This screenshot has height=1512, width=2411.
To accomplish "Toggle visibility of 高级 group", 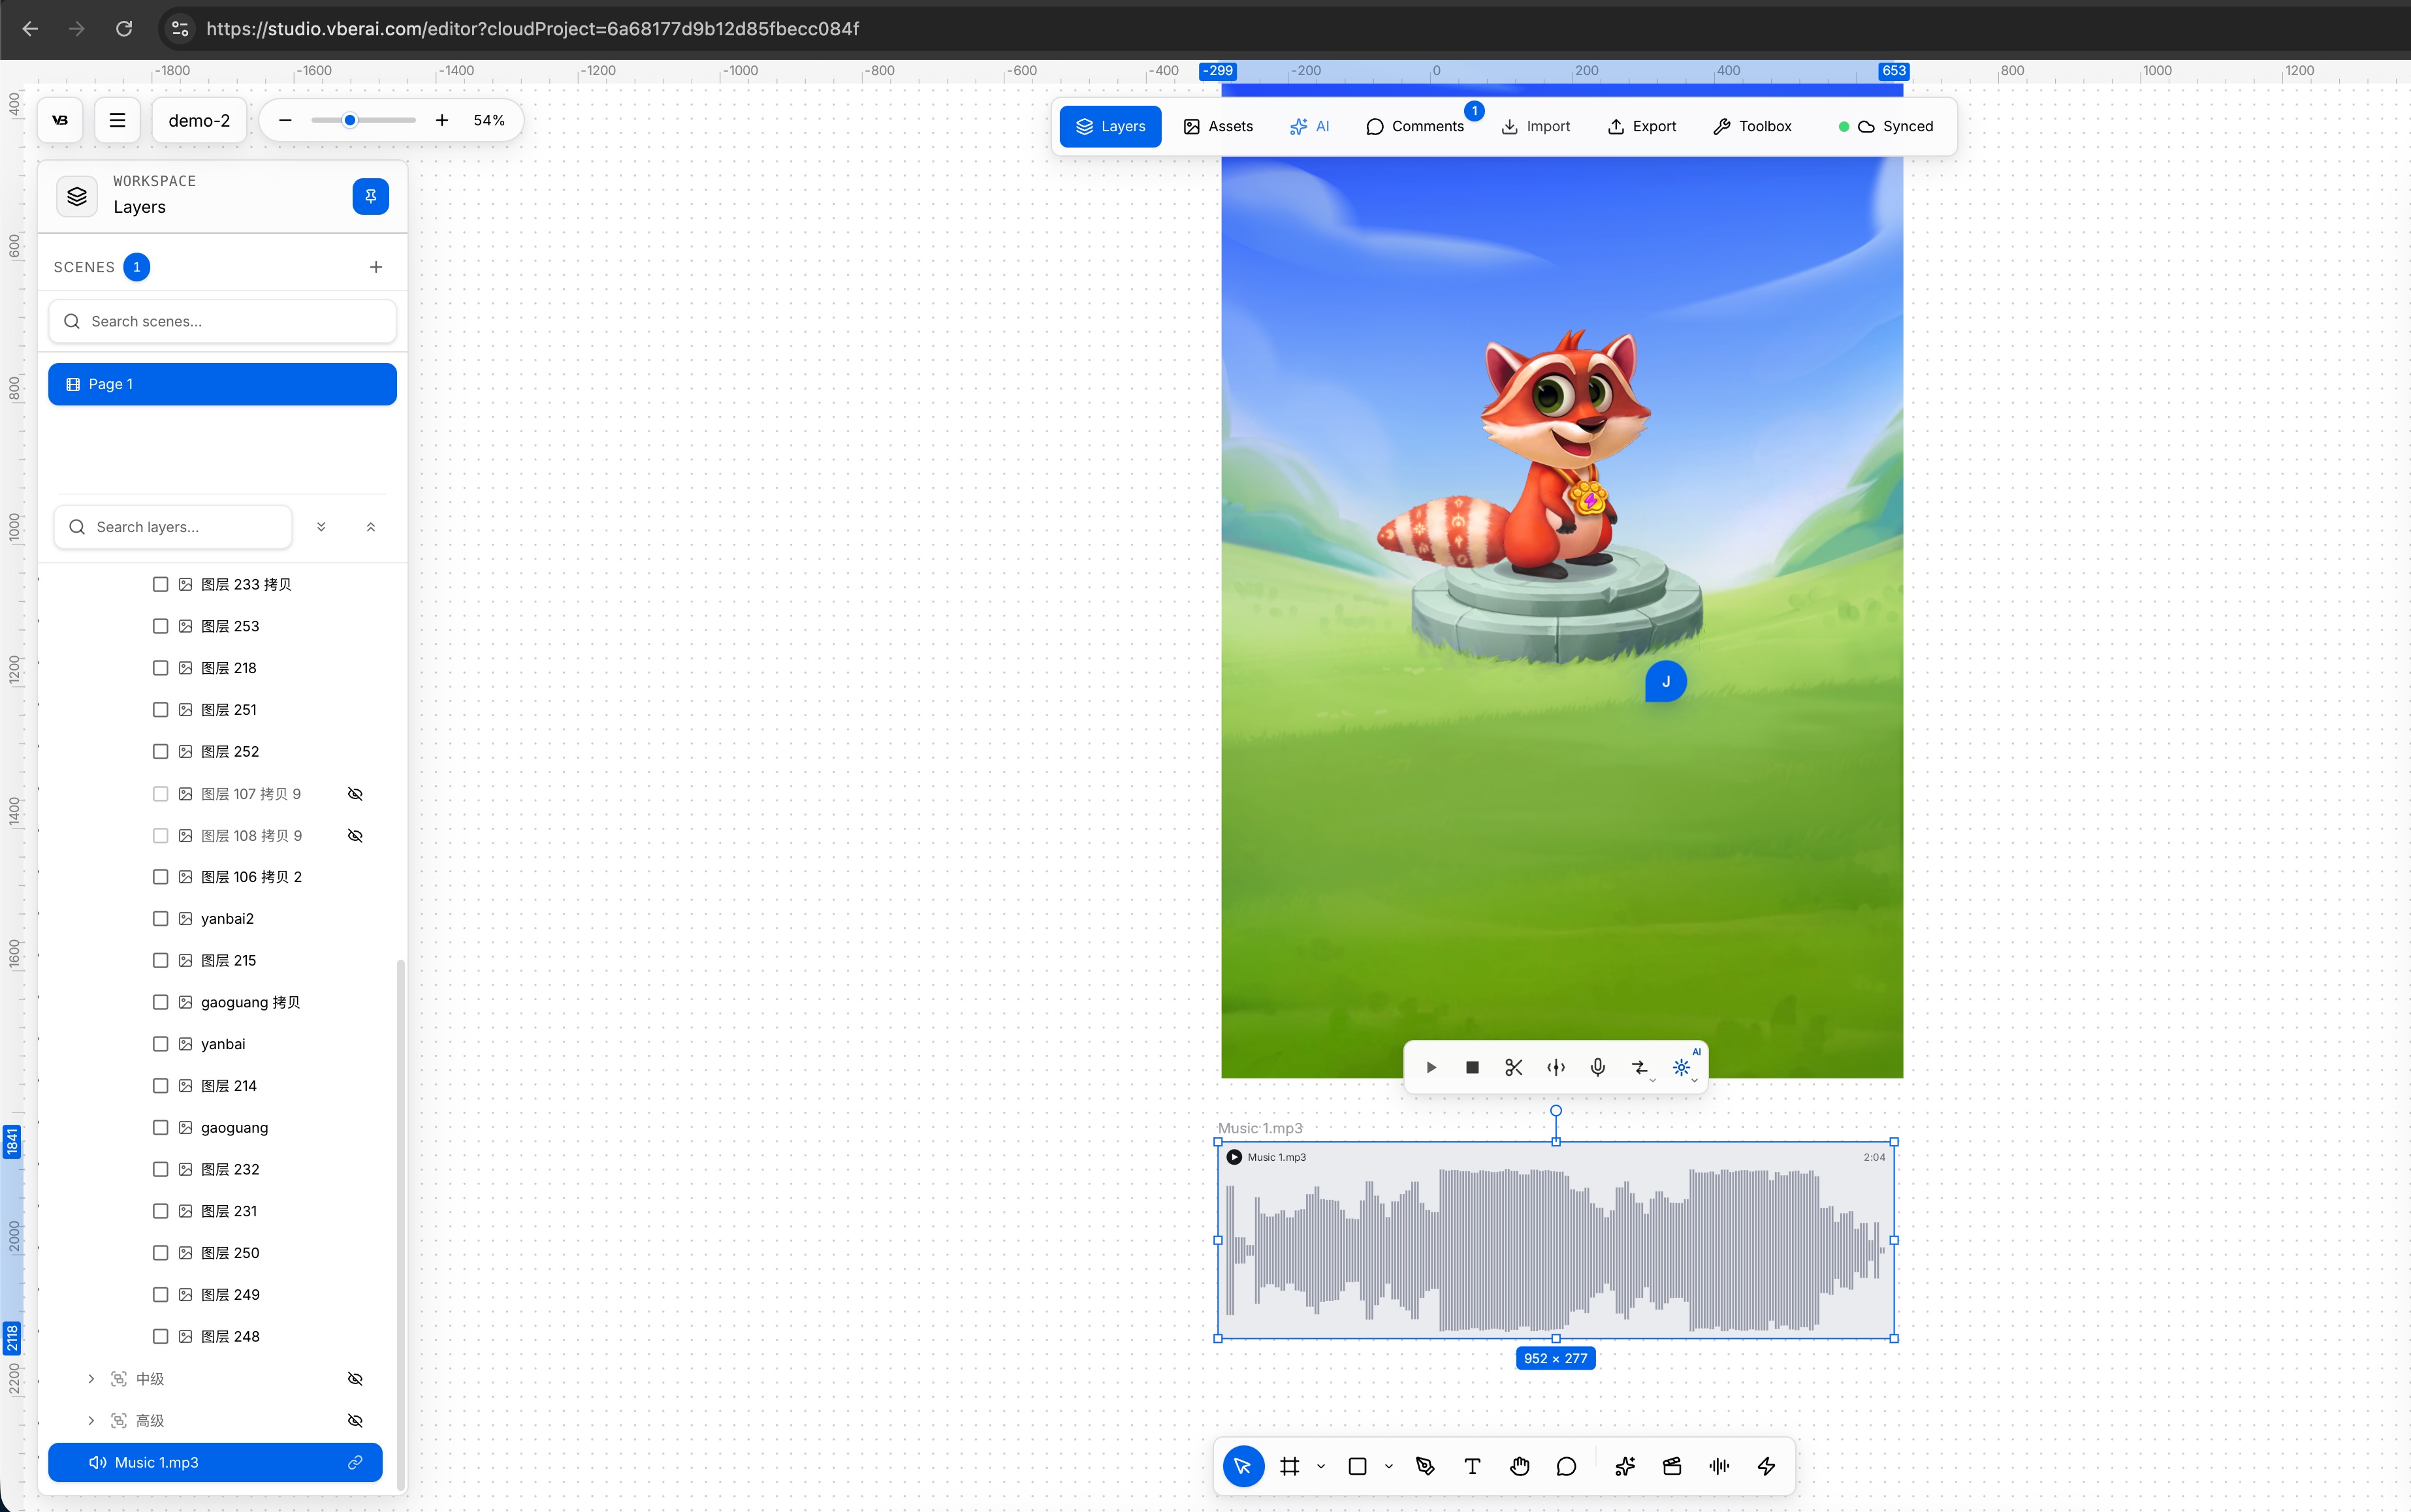I will [355, 1421].
